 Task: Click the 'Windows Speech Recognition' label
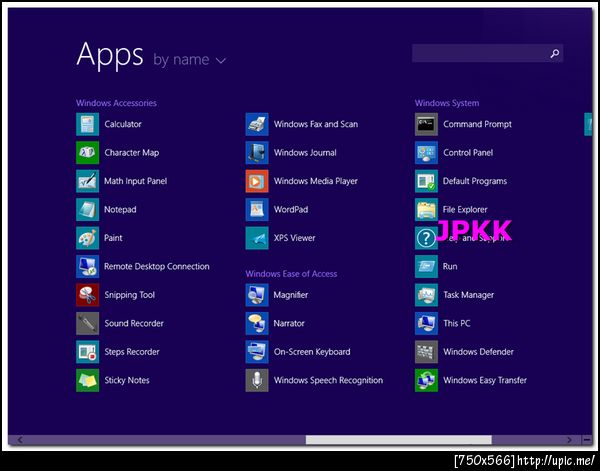[x=328, y=380]
